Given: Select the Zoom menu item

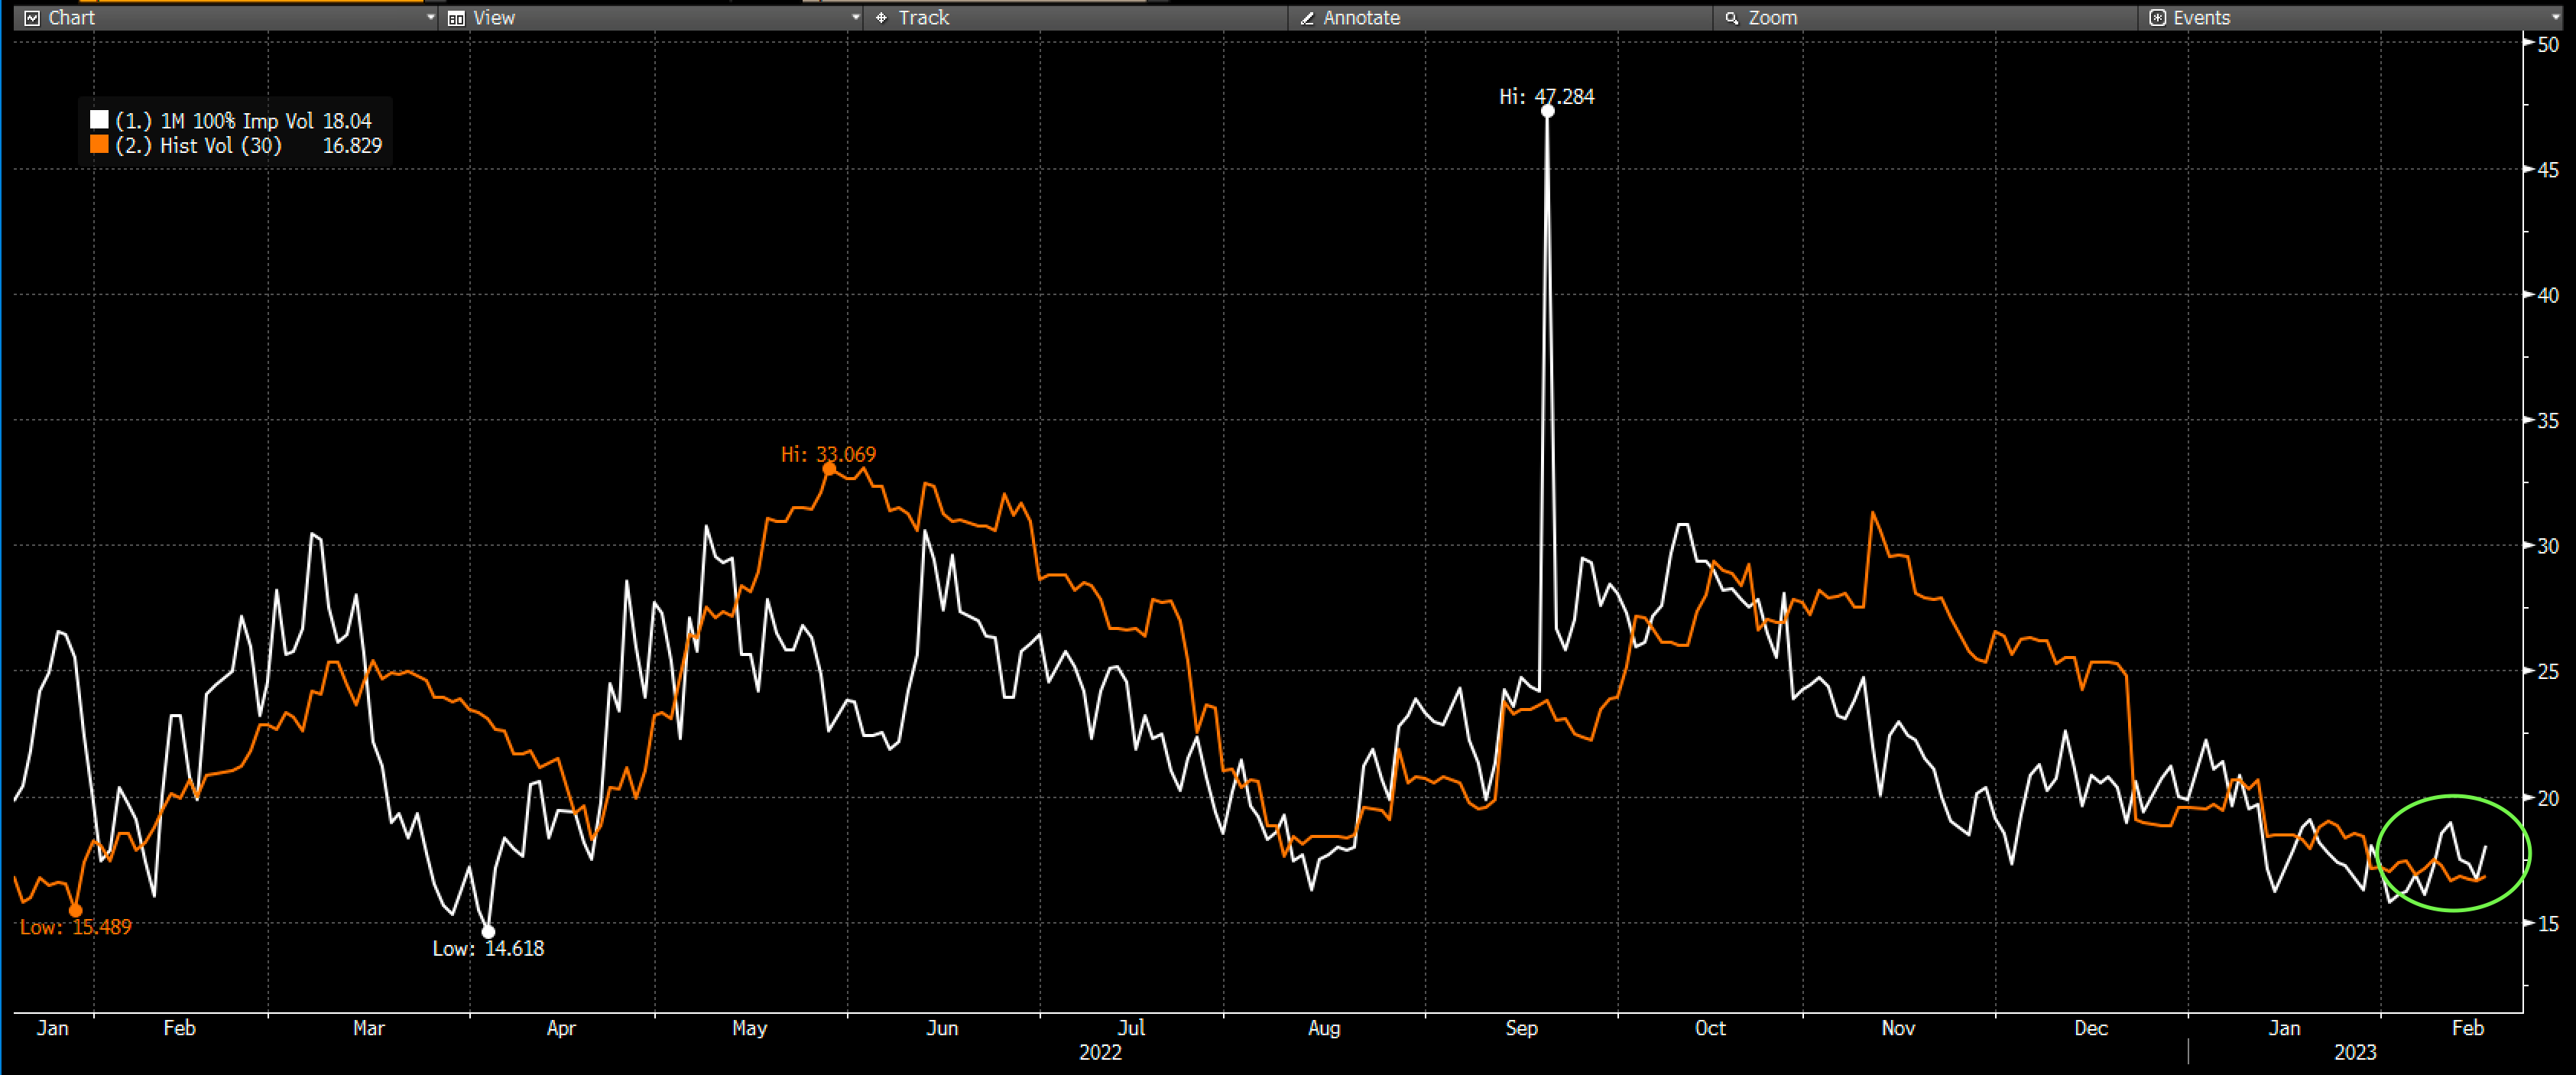Looking at the screenshot, I should (x=1772, y=18).
